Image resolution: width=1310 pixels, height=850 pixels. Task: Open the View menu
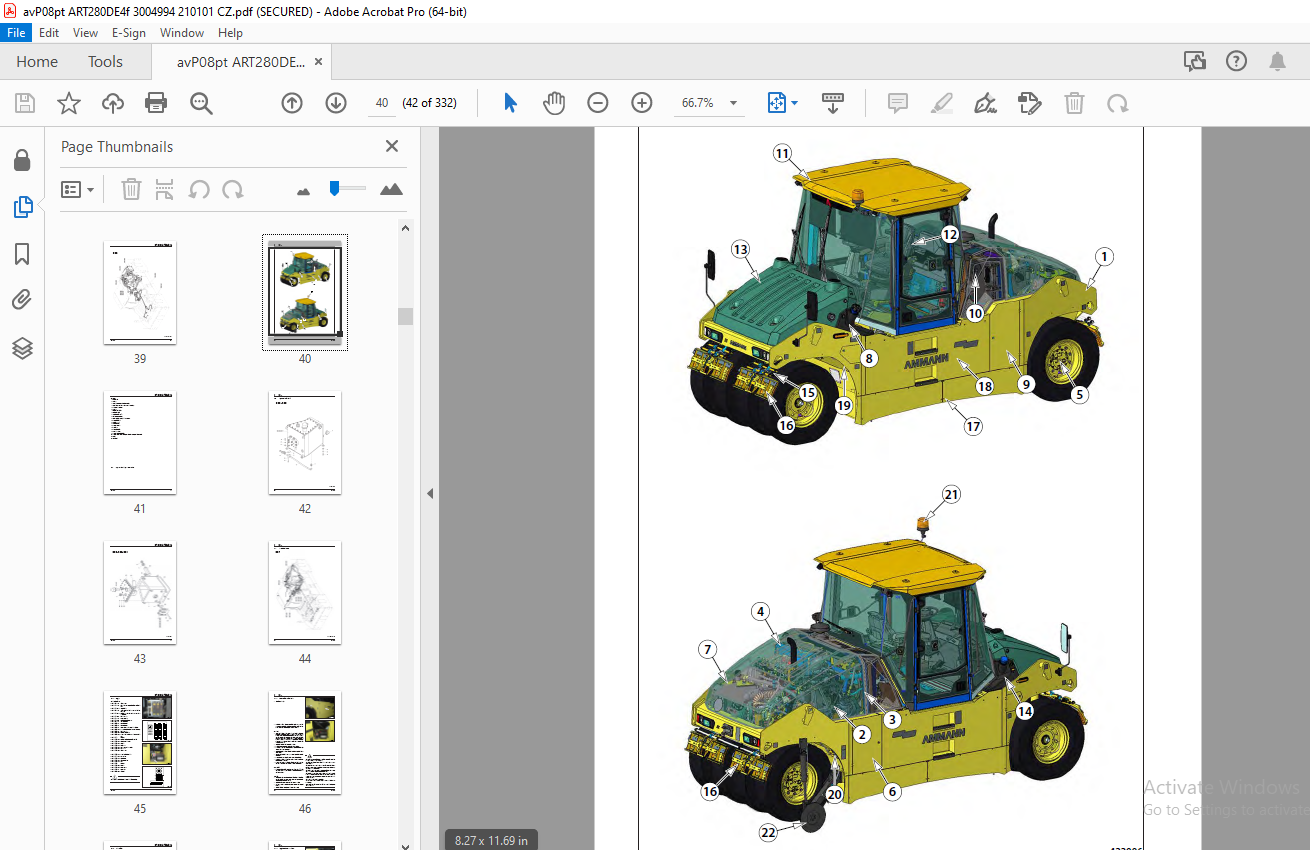pyautogui.click(x=85, y=33)
